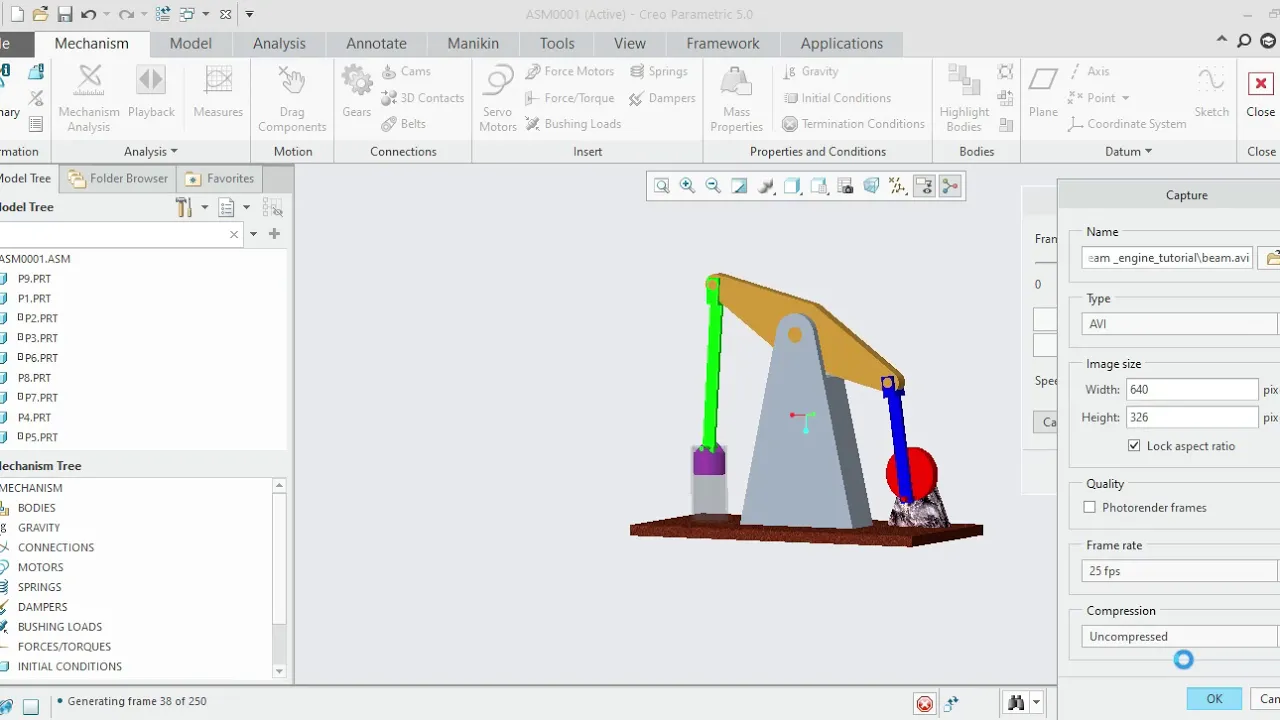Image resolution: width=1280 pixels, height=720 pixels.
Task: Select the Drag Components tool
Action: click(x=292, y=98)
